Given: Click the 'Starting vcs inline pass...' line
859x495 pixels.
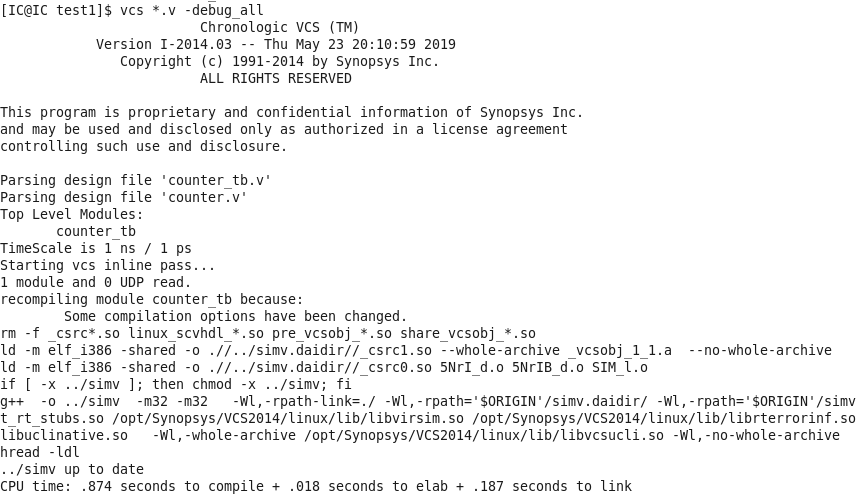Looking at the screenshot, I should click(x=107, y=265).
